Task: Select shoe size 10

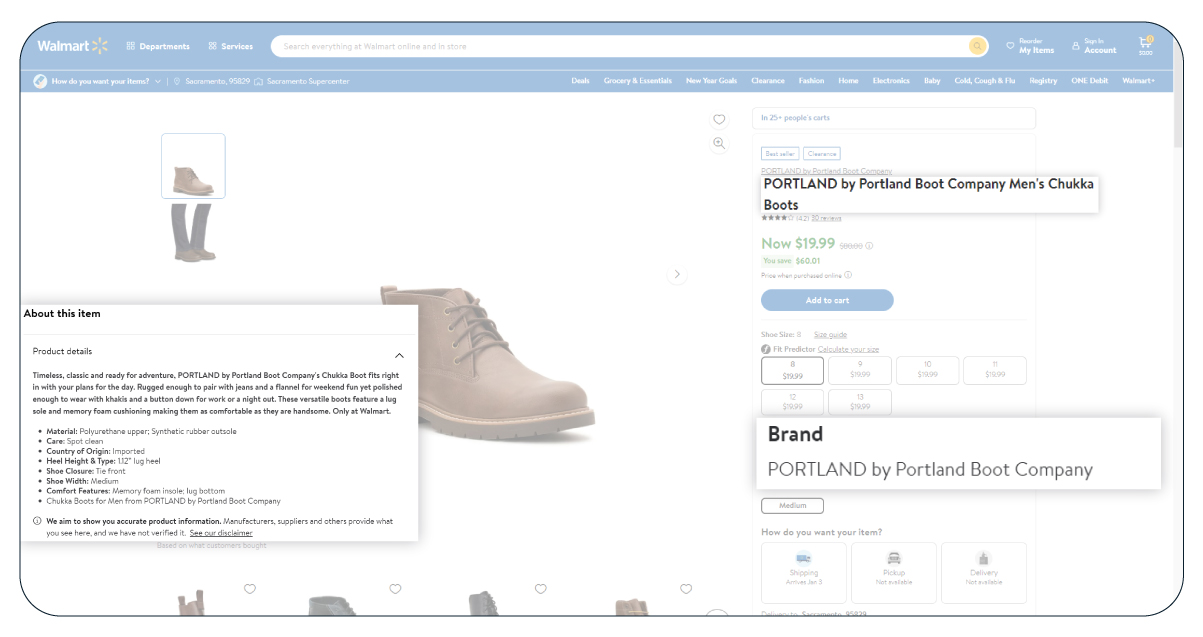Action: [927, 370]
